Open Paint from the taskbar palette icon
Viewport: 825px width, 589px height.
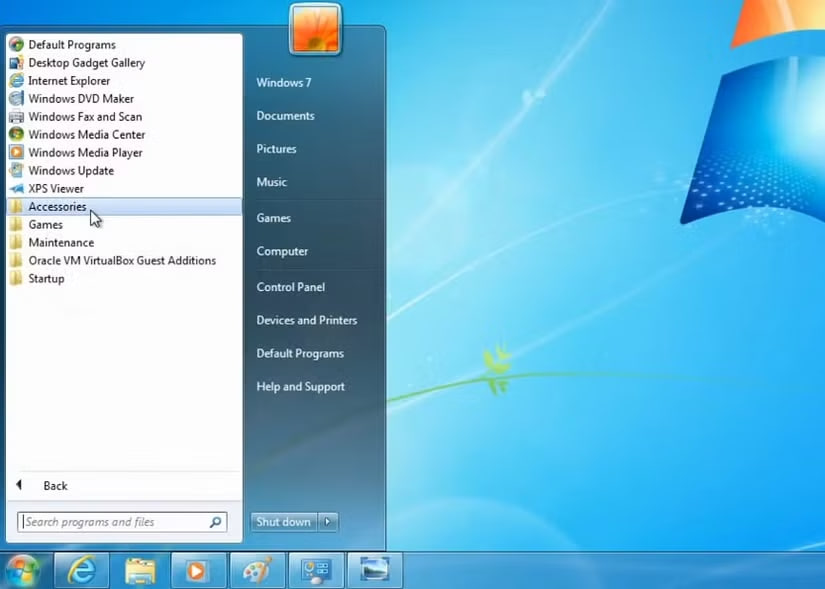[x=258, y=570]
